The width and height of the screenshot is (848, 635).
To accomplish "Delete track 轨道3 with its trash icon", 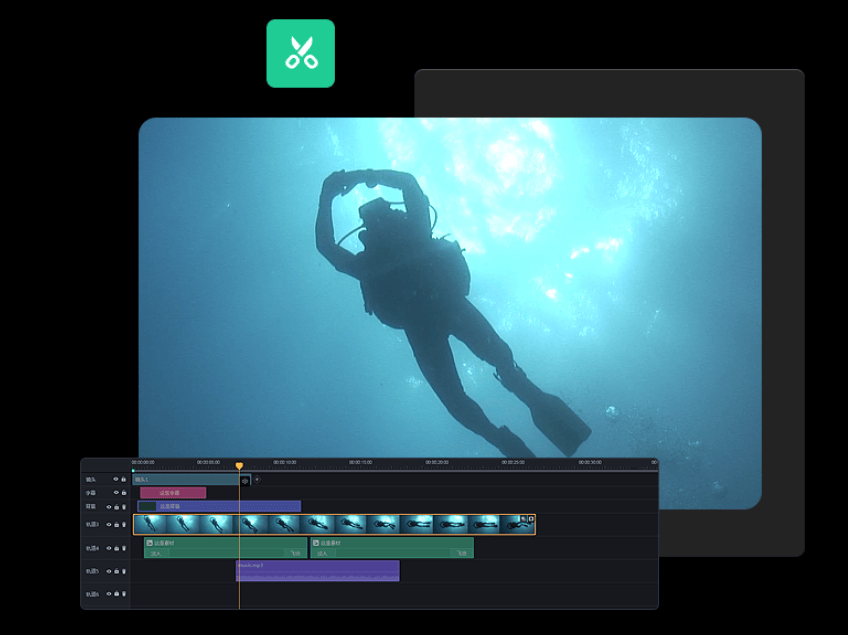I will coord(124,524).
